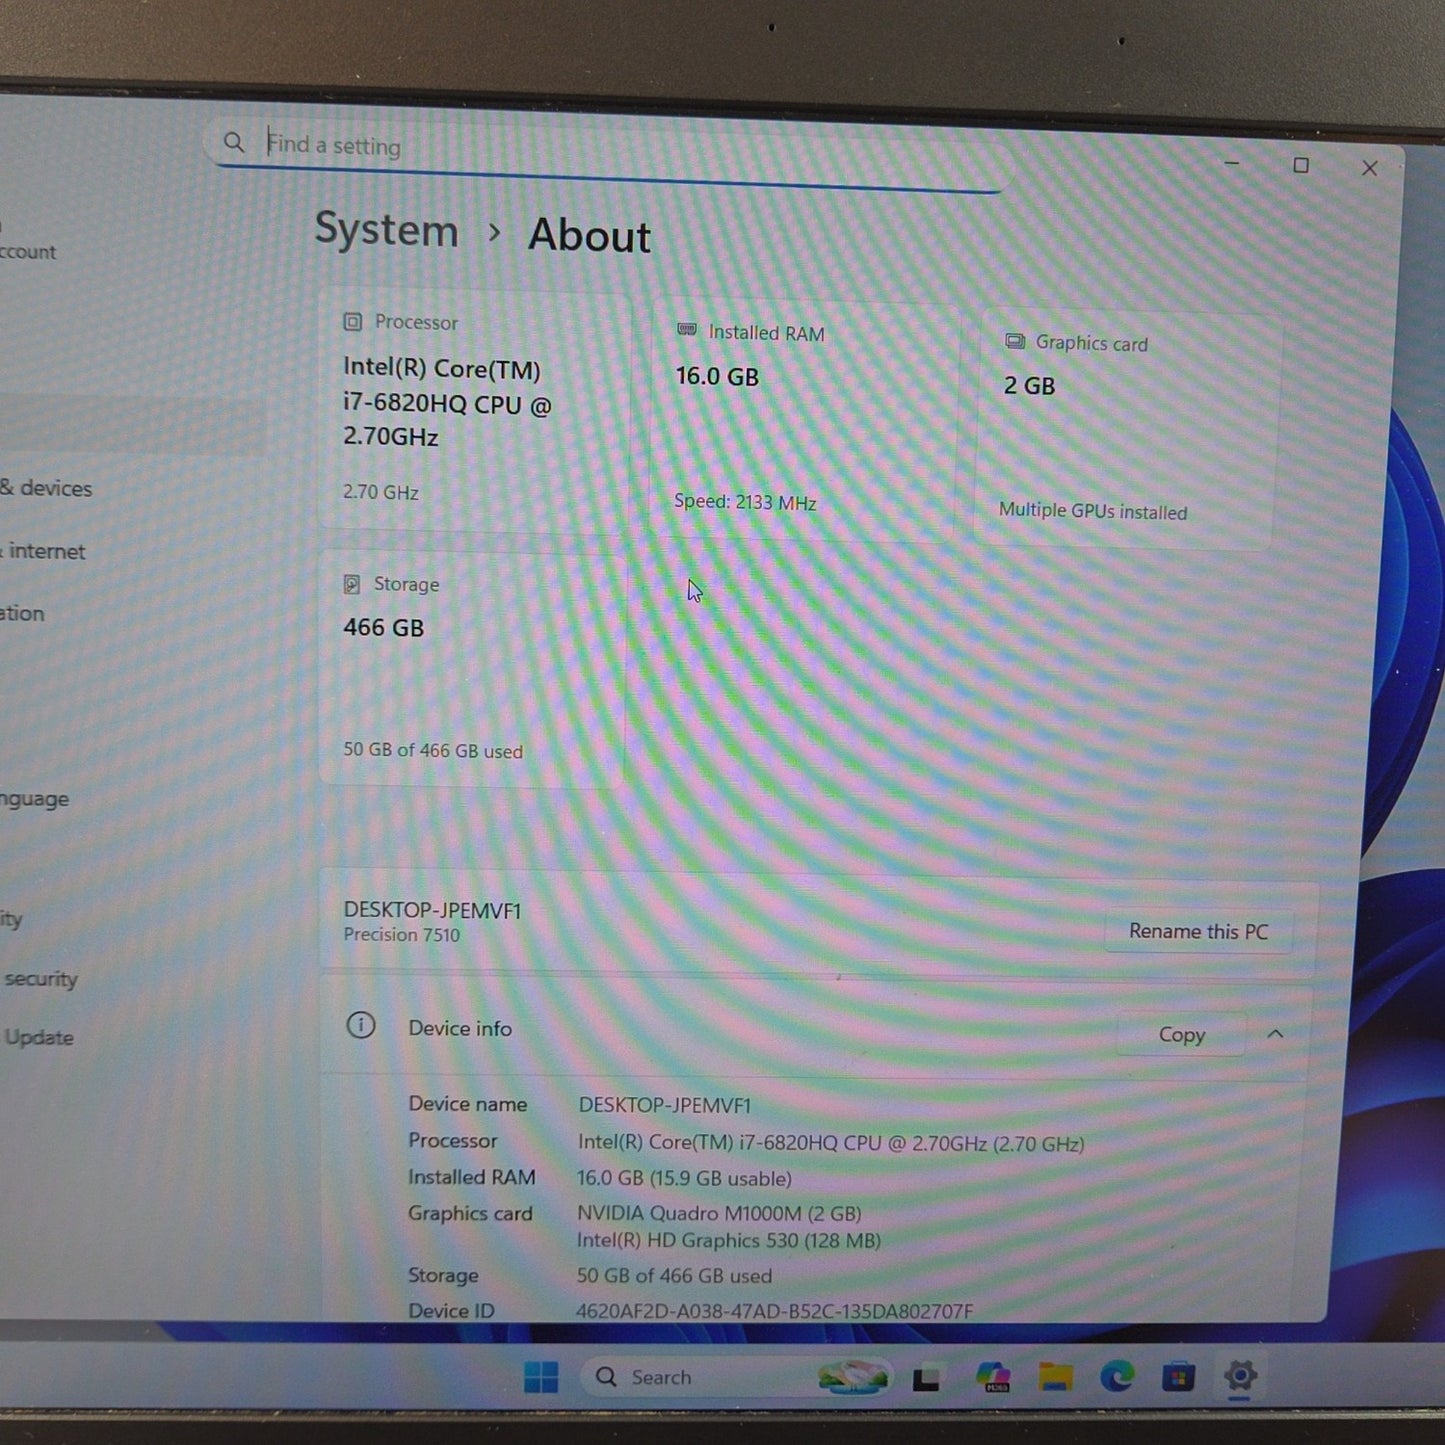Open Copilot app on taskbar

[x=993, y=1377]
